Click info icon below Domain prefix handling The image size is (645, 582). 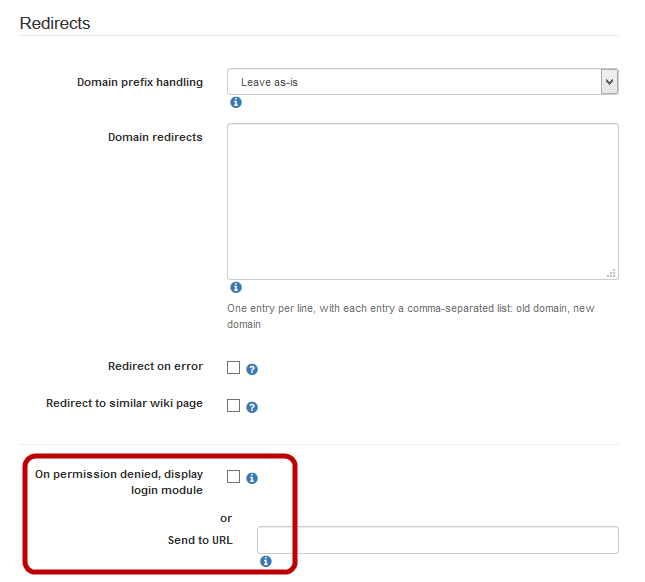[236, 103]
